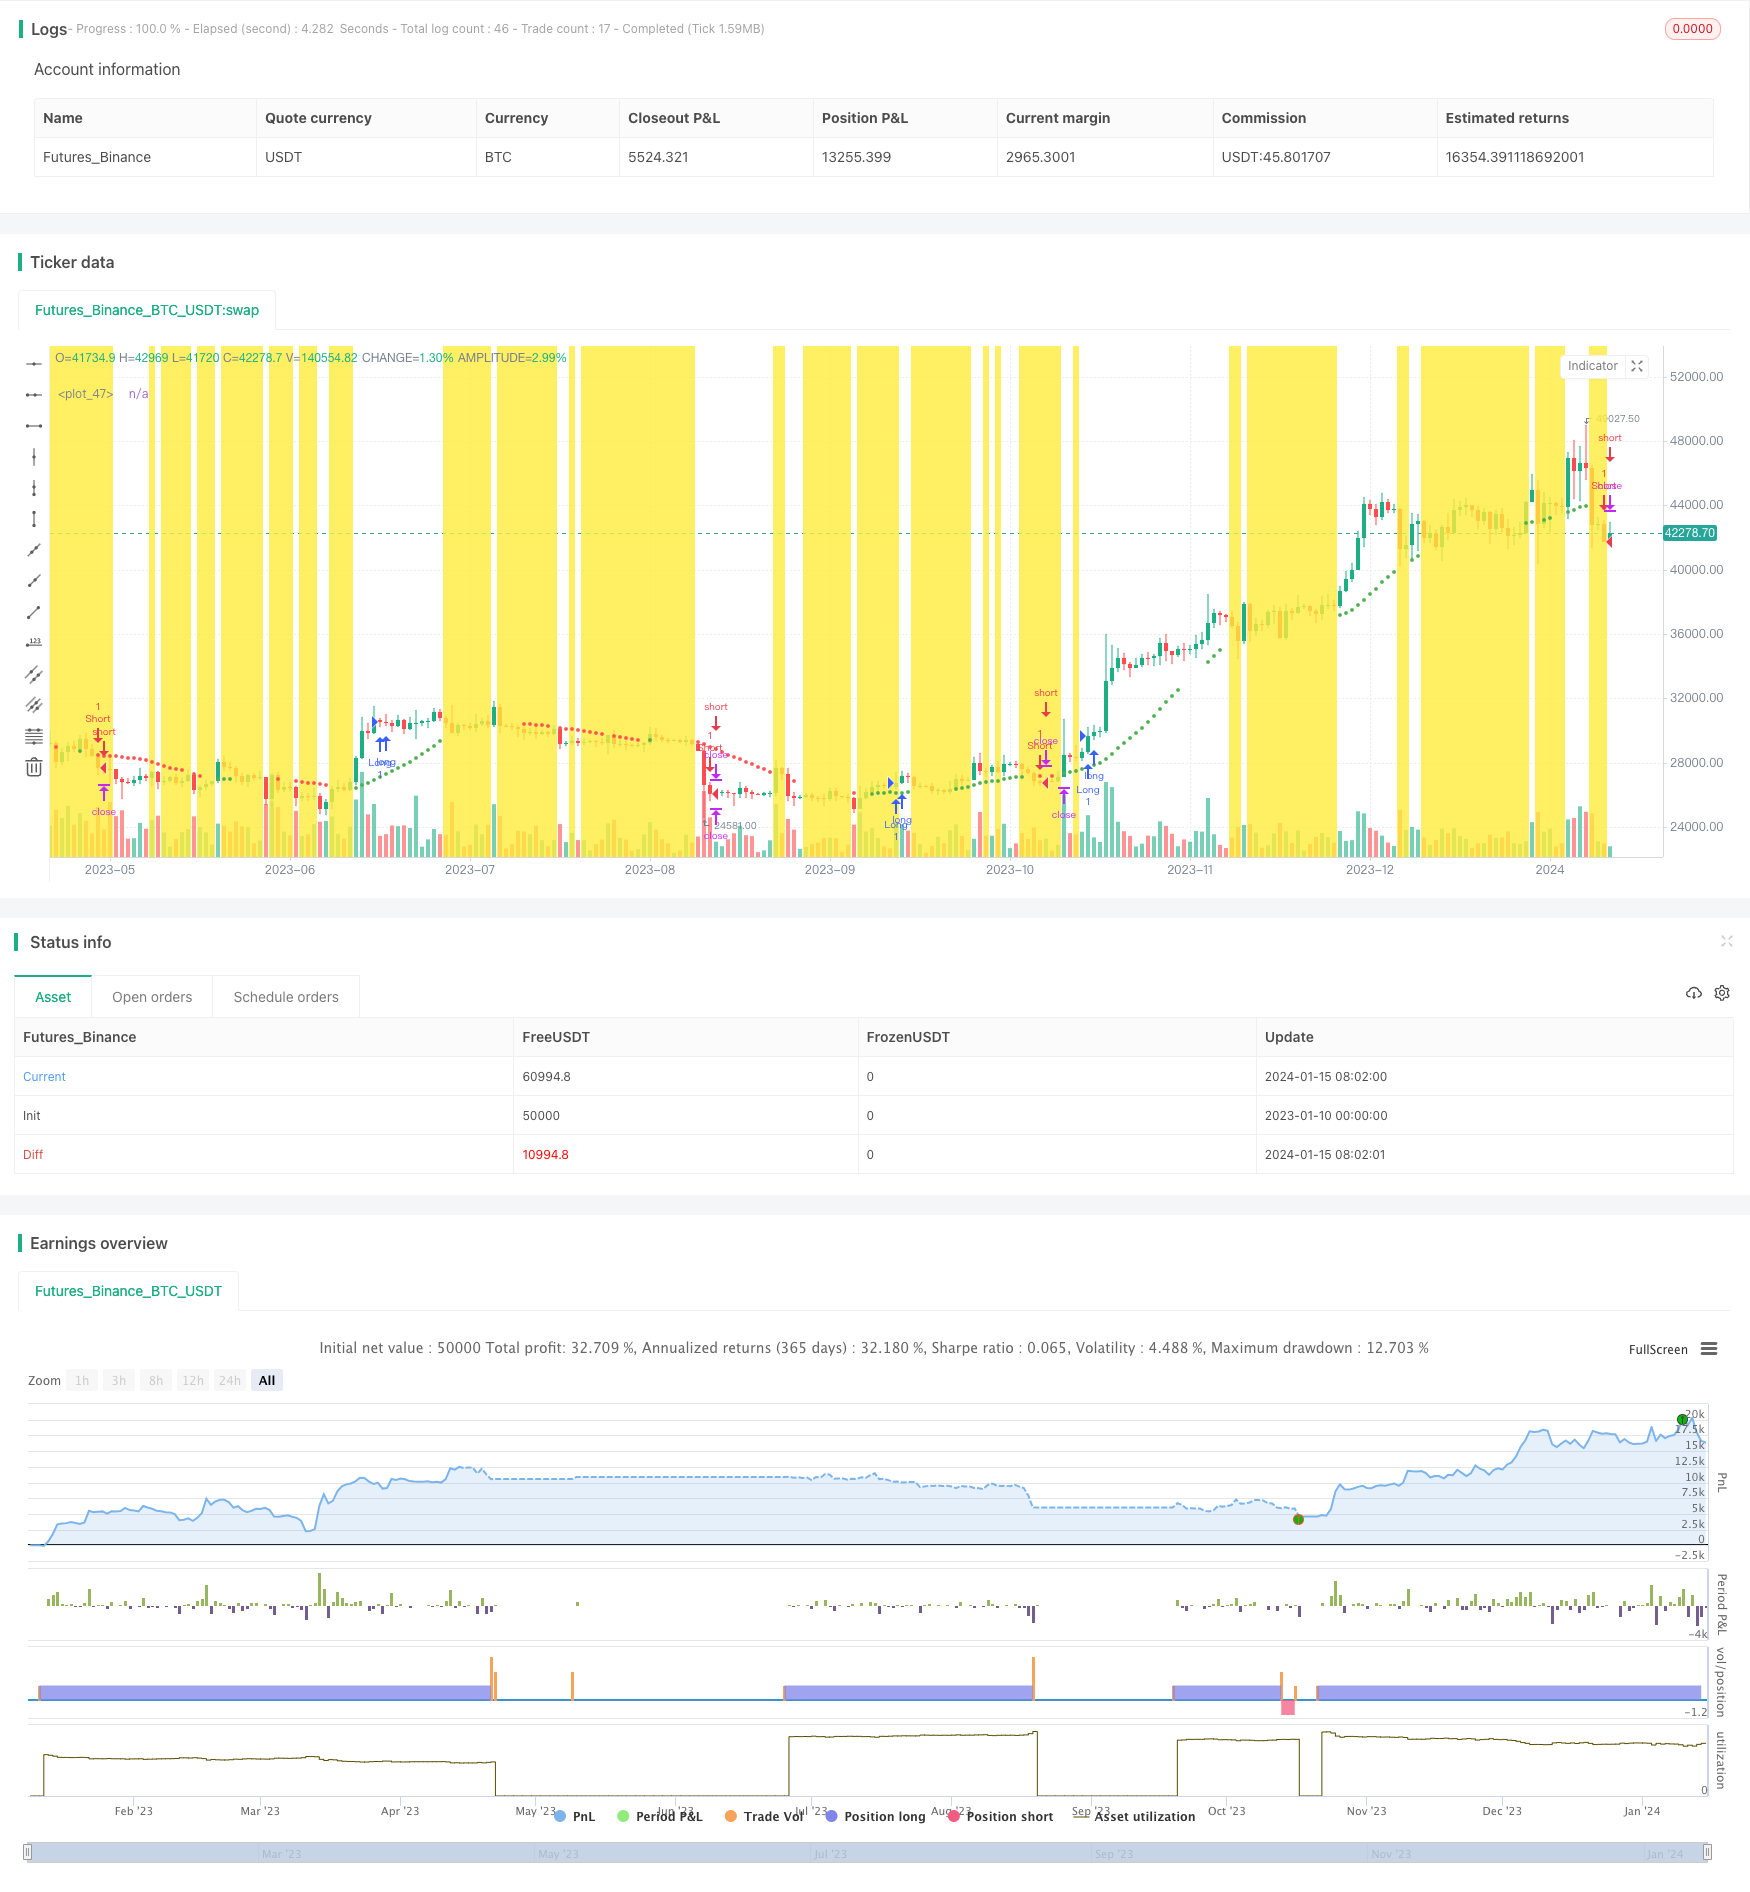
Task: Switch to the Open orders tab
Action: (x=152, y=997)
